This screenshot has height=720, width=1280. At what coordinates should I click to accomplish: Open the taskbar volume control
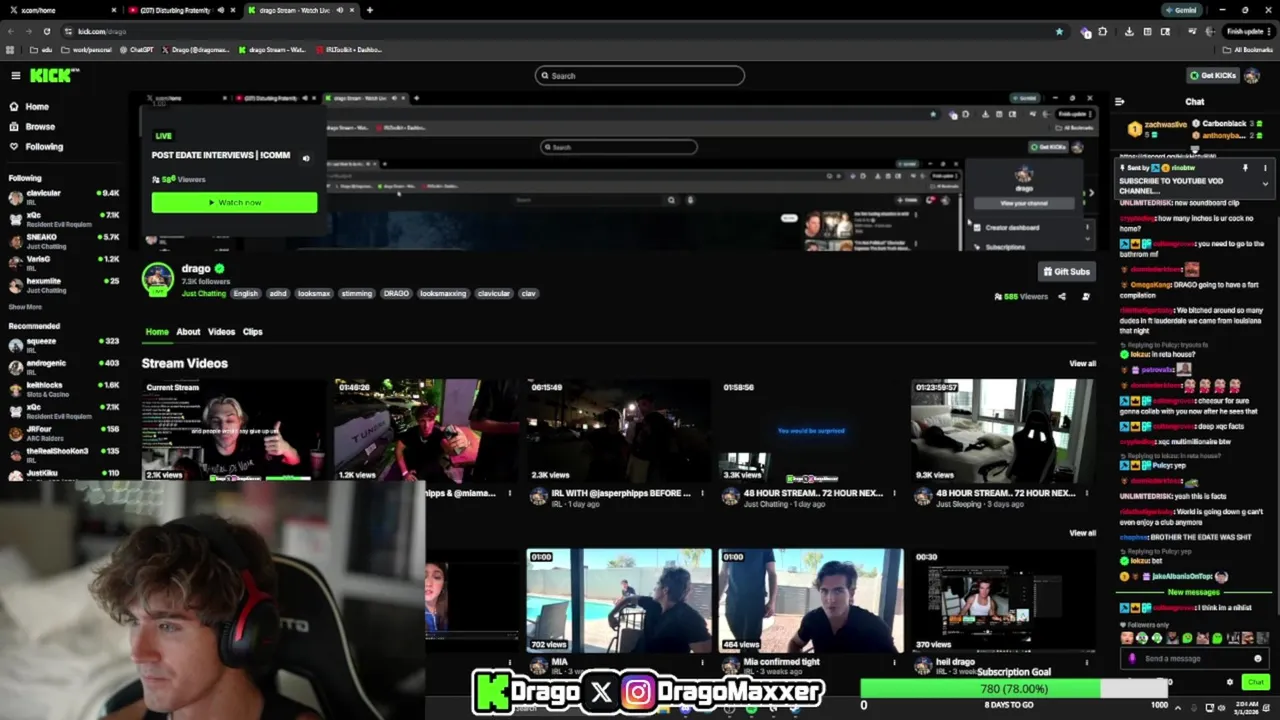1222,708
